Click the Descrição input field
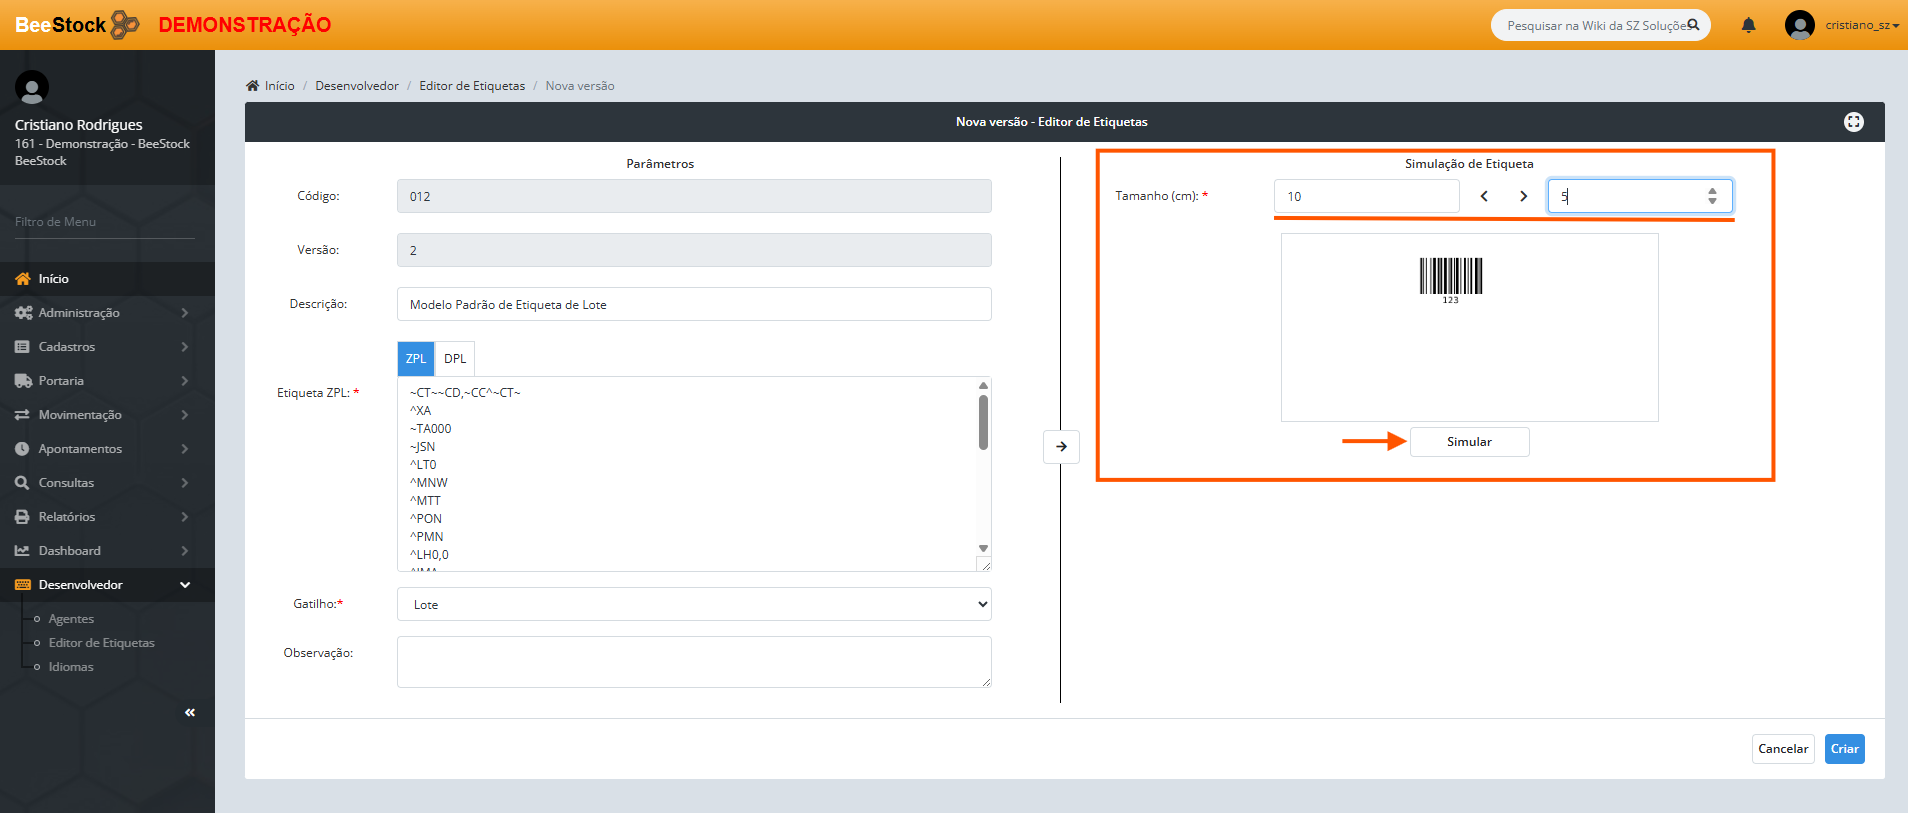The height and width of the screenshot is (813, 1908). pyautogui.click(x=694, y=304)
